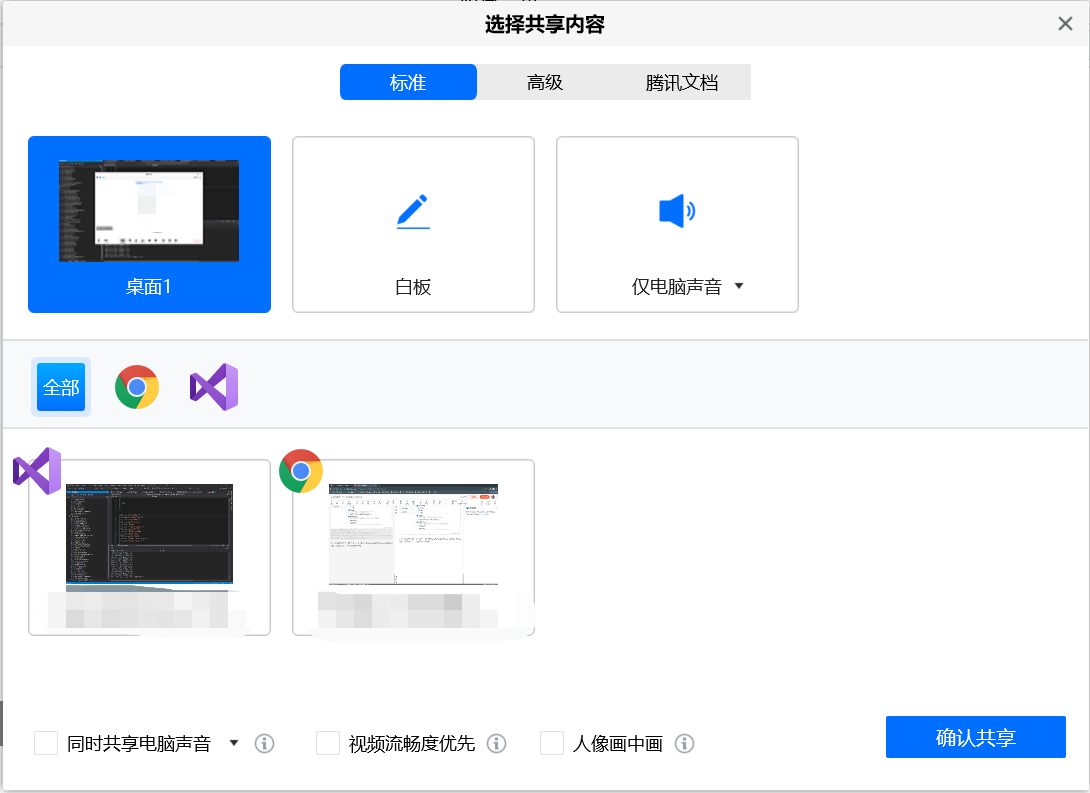Show info for 同时共享电脑声音
This screenshot has width=1090, height=793.
264,744
